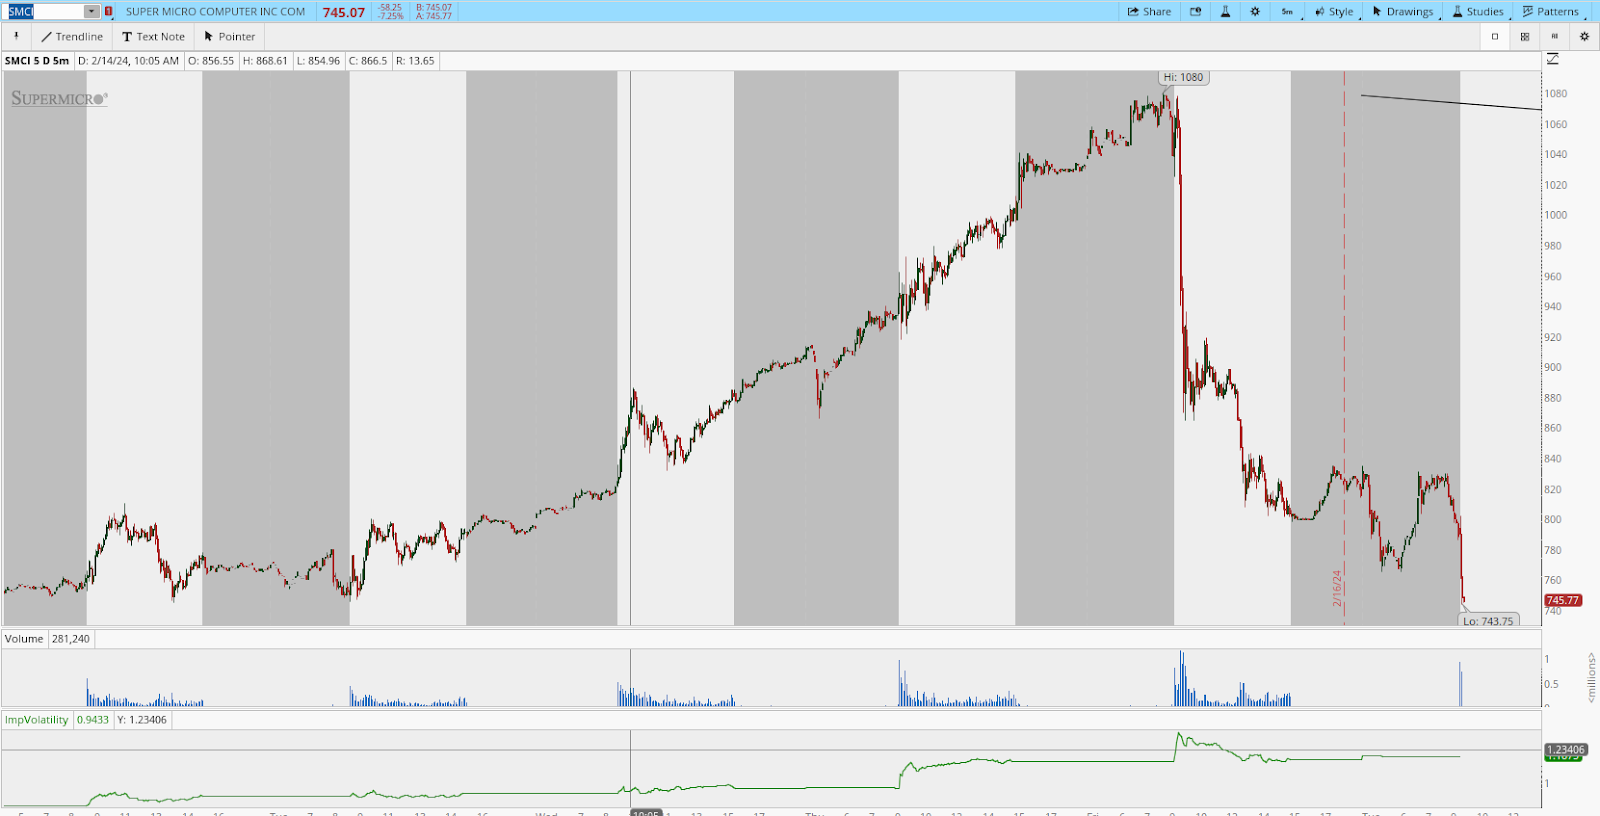Open the 5m timeframe dropdown
The width and height of the screenshot is (1600, 816).
tap(1287, 11)
